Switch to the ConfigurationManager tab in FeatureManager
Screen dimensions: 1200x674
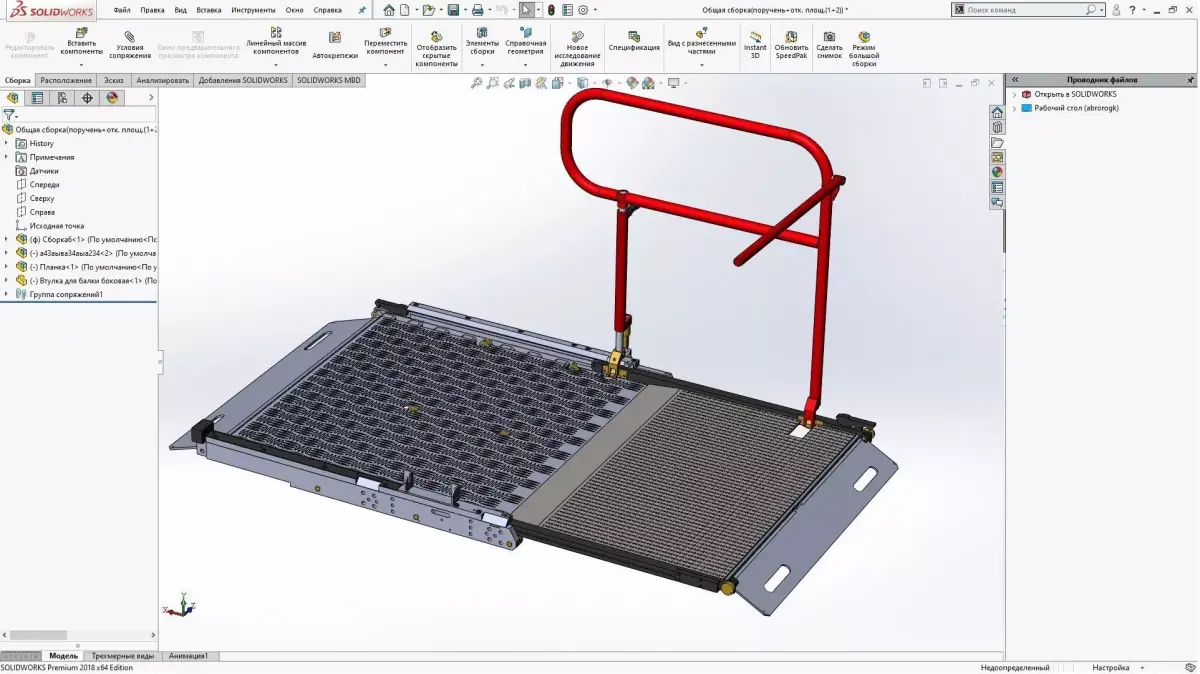36,97
